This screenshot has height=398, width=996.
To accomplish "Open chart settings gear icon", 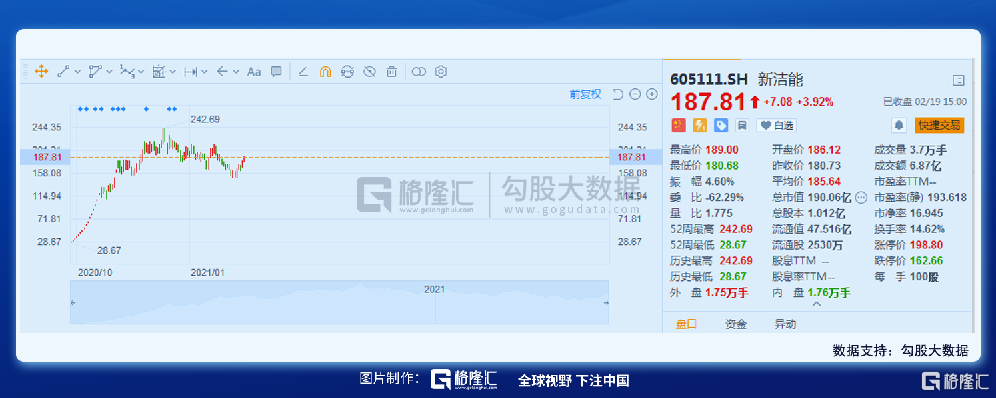I will coord(441,72).
